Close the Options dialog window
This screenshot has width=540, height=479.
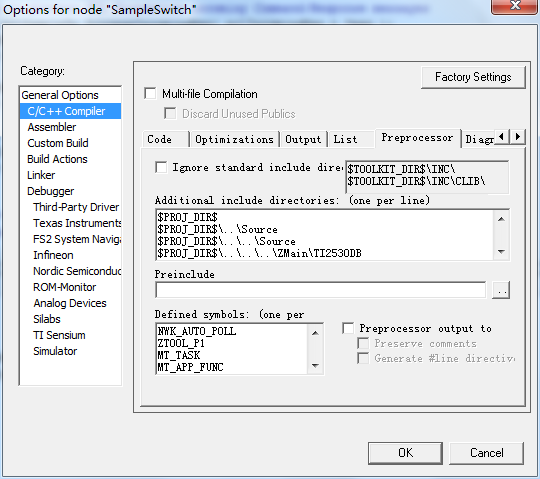pyautogui.click(x=515, y=6)
